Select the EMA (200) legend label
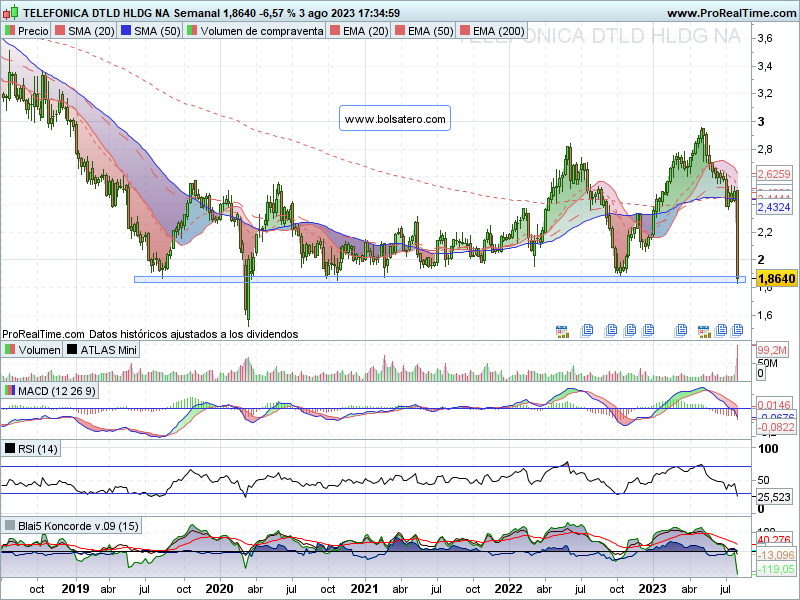Screen dimensions: 800x600 click(498, 31)
